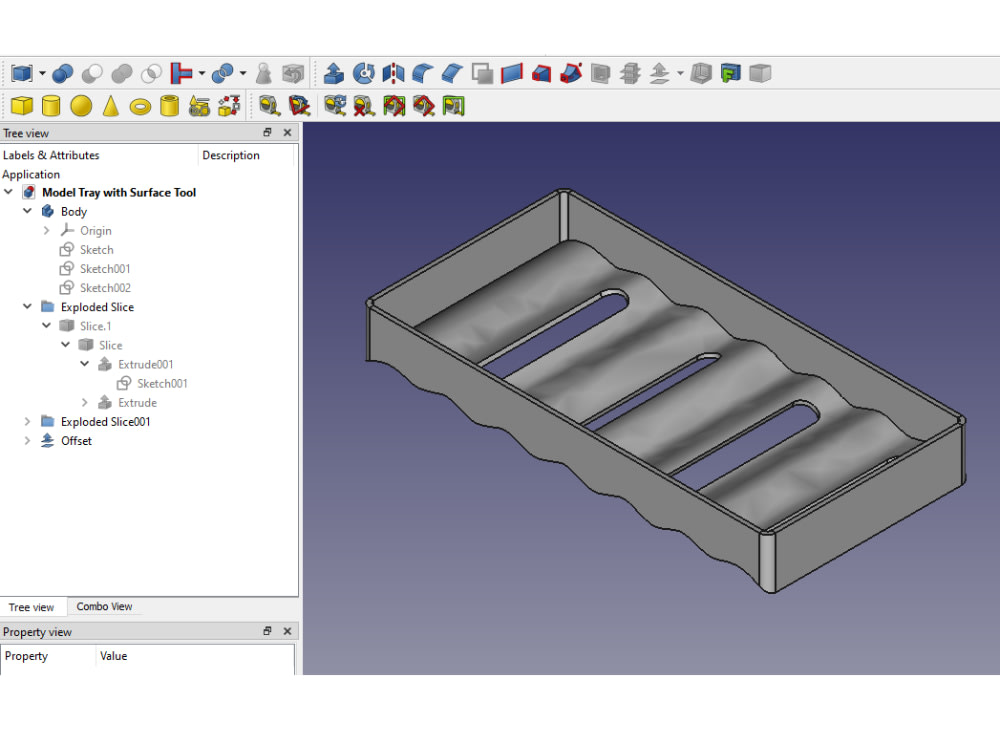This screenshot has height=750, width=1000.
Task: Select the Part Extrude tool in the toolbar
Action: 334,72
